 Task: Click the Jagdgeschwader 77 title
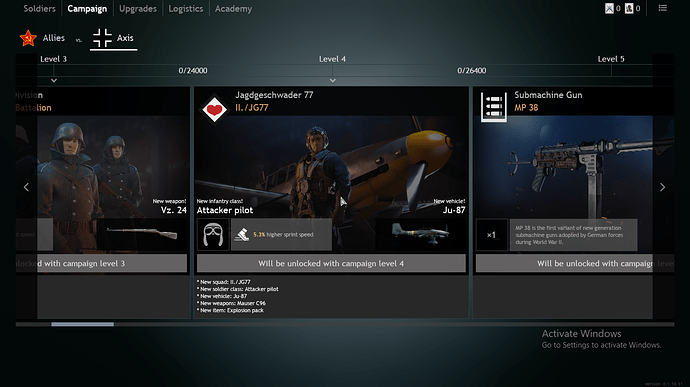(274, 95)
